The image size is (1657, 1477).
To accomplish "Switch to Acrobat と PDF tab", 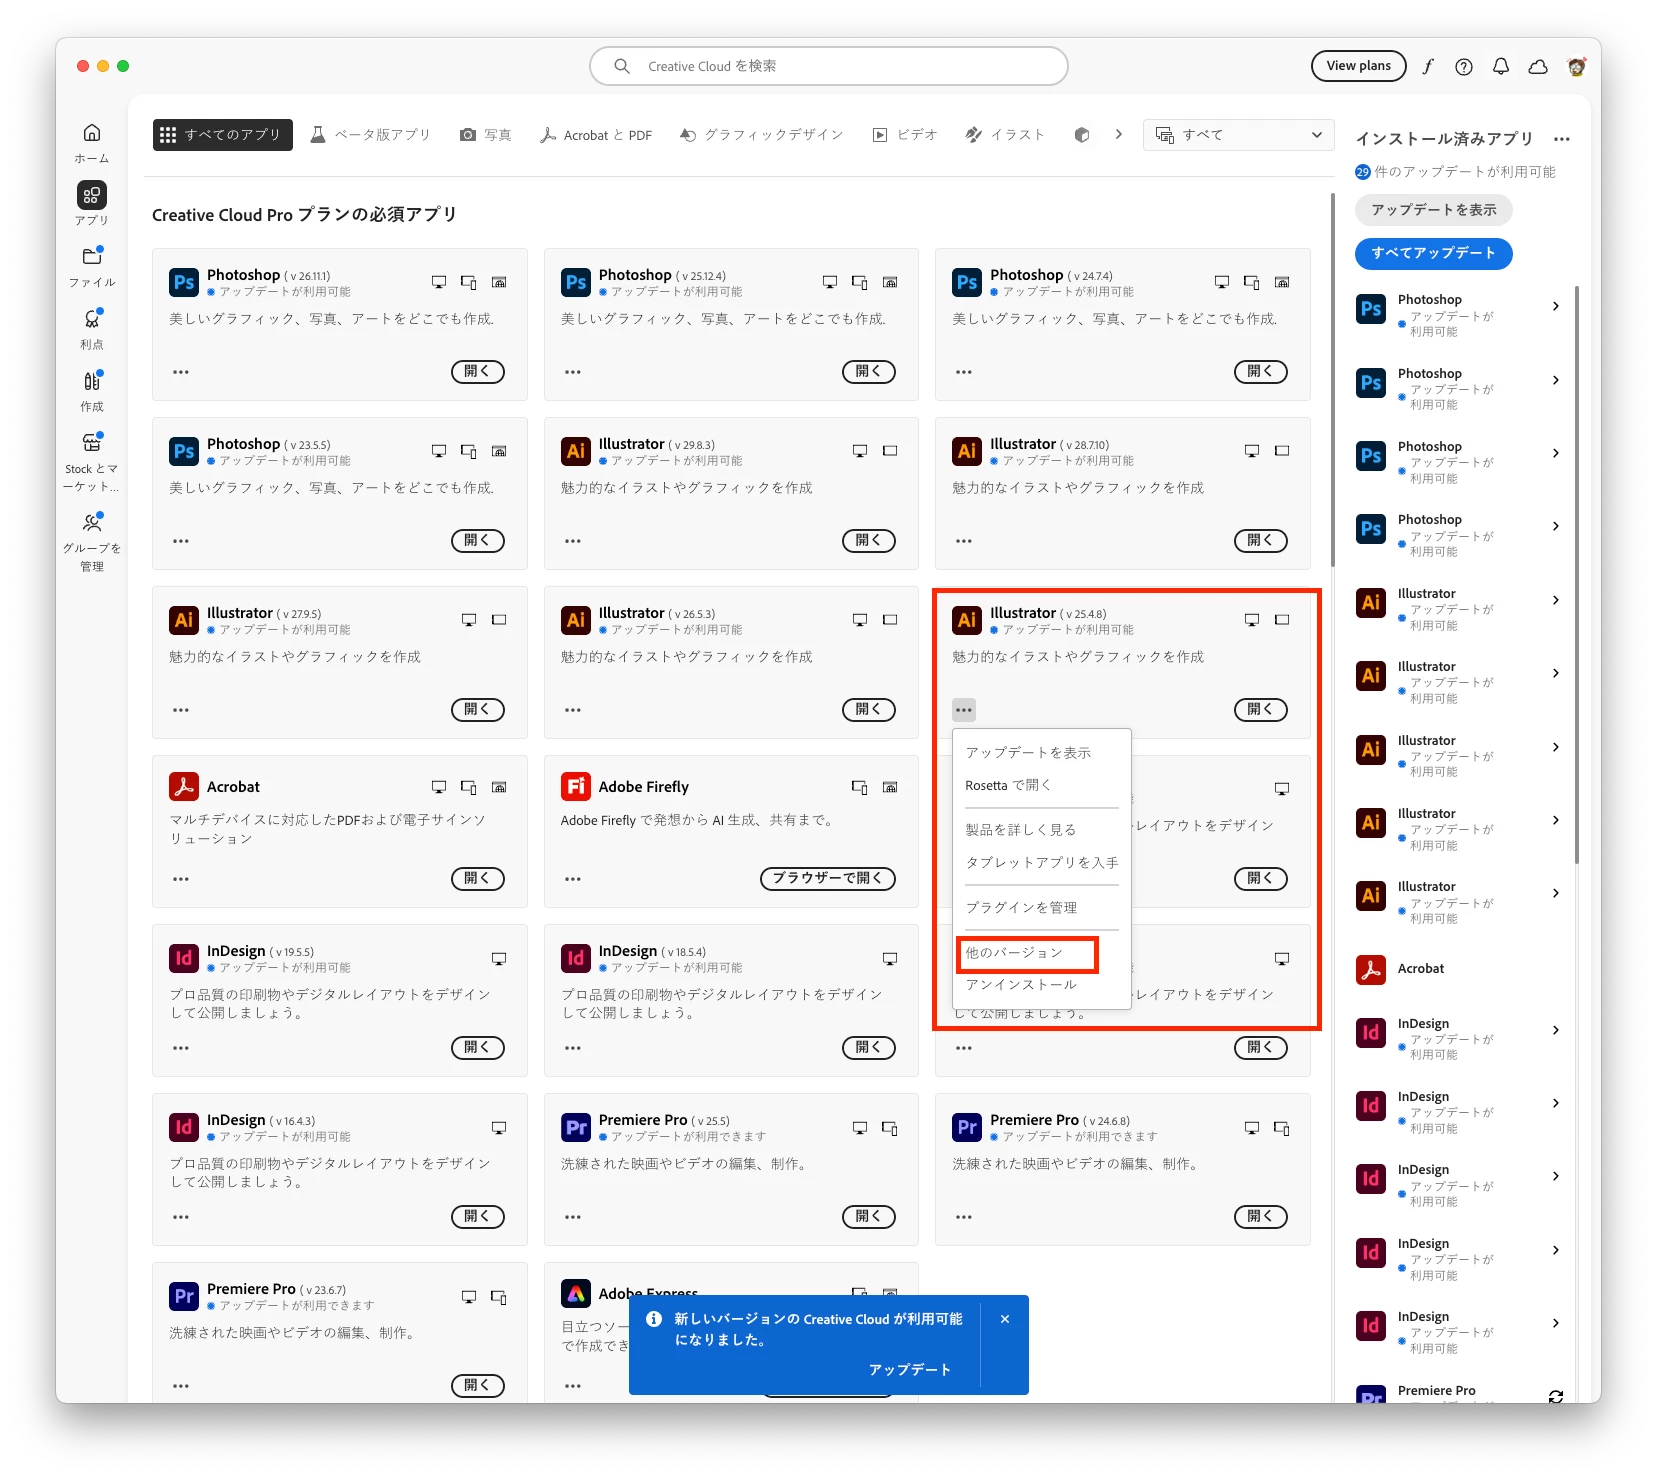I will click(x=596, y=135).
